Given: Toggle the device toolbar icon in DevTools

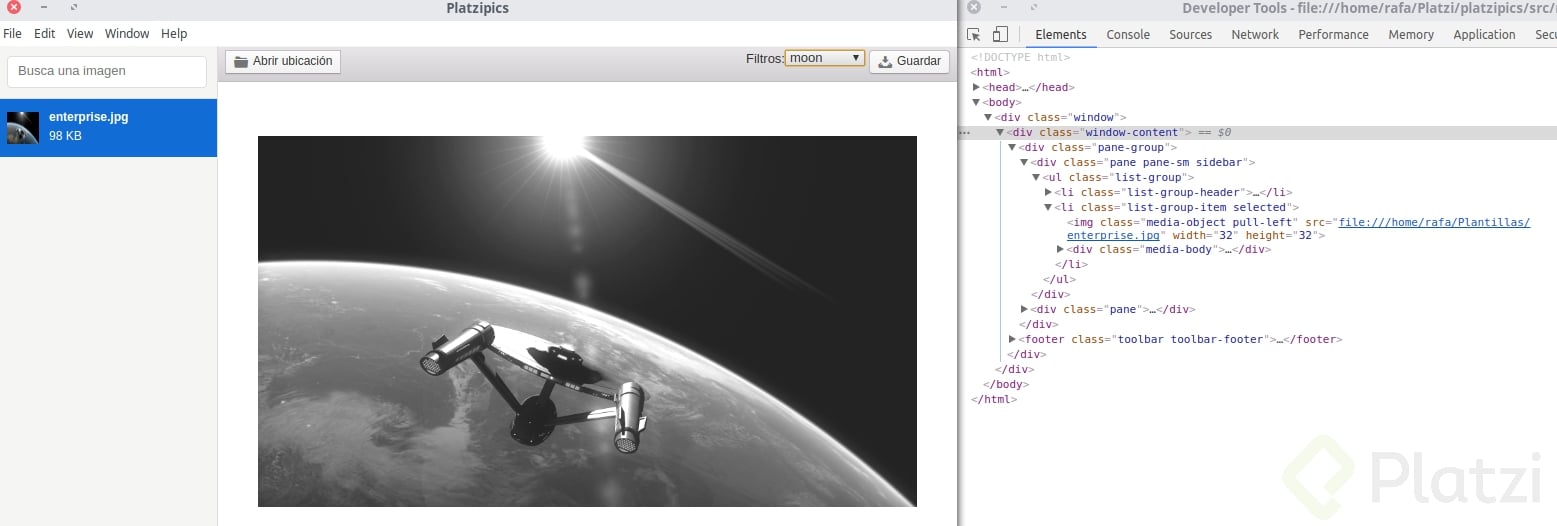Looking at the screenshot, I should pos(1000,34).
